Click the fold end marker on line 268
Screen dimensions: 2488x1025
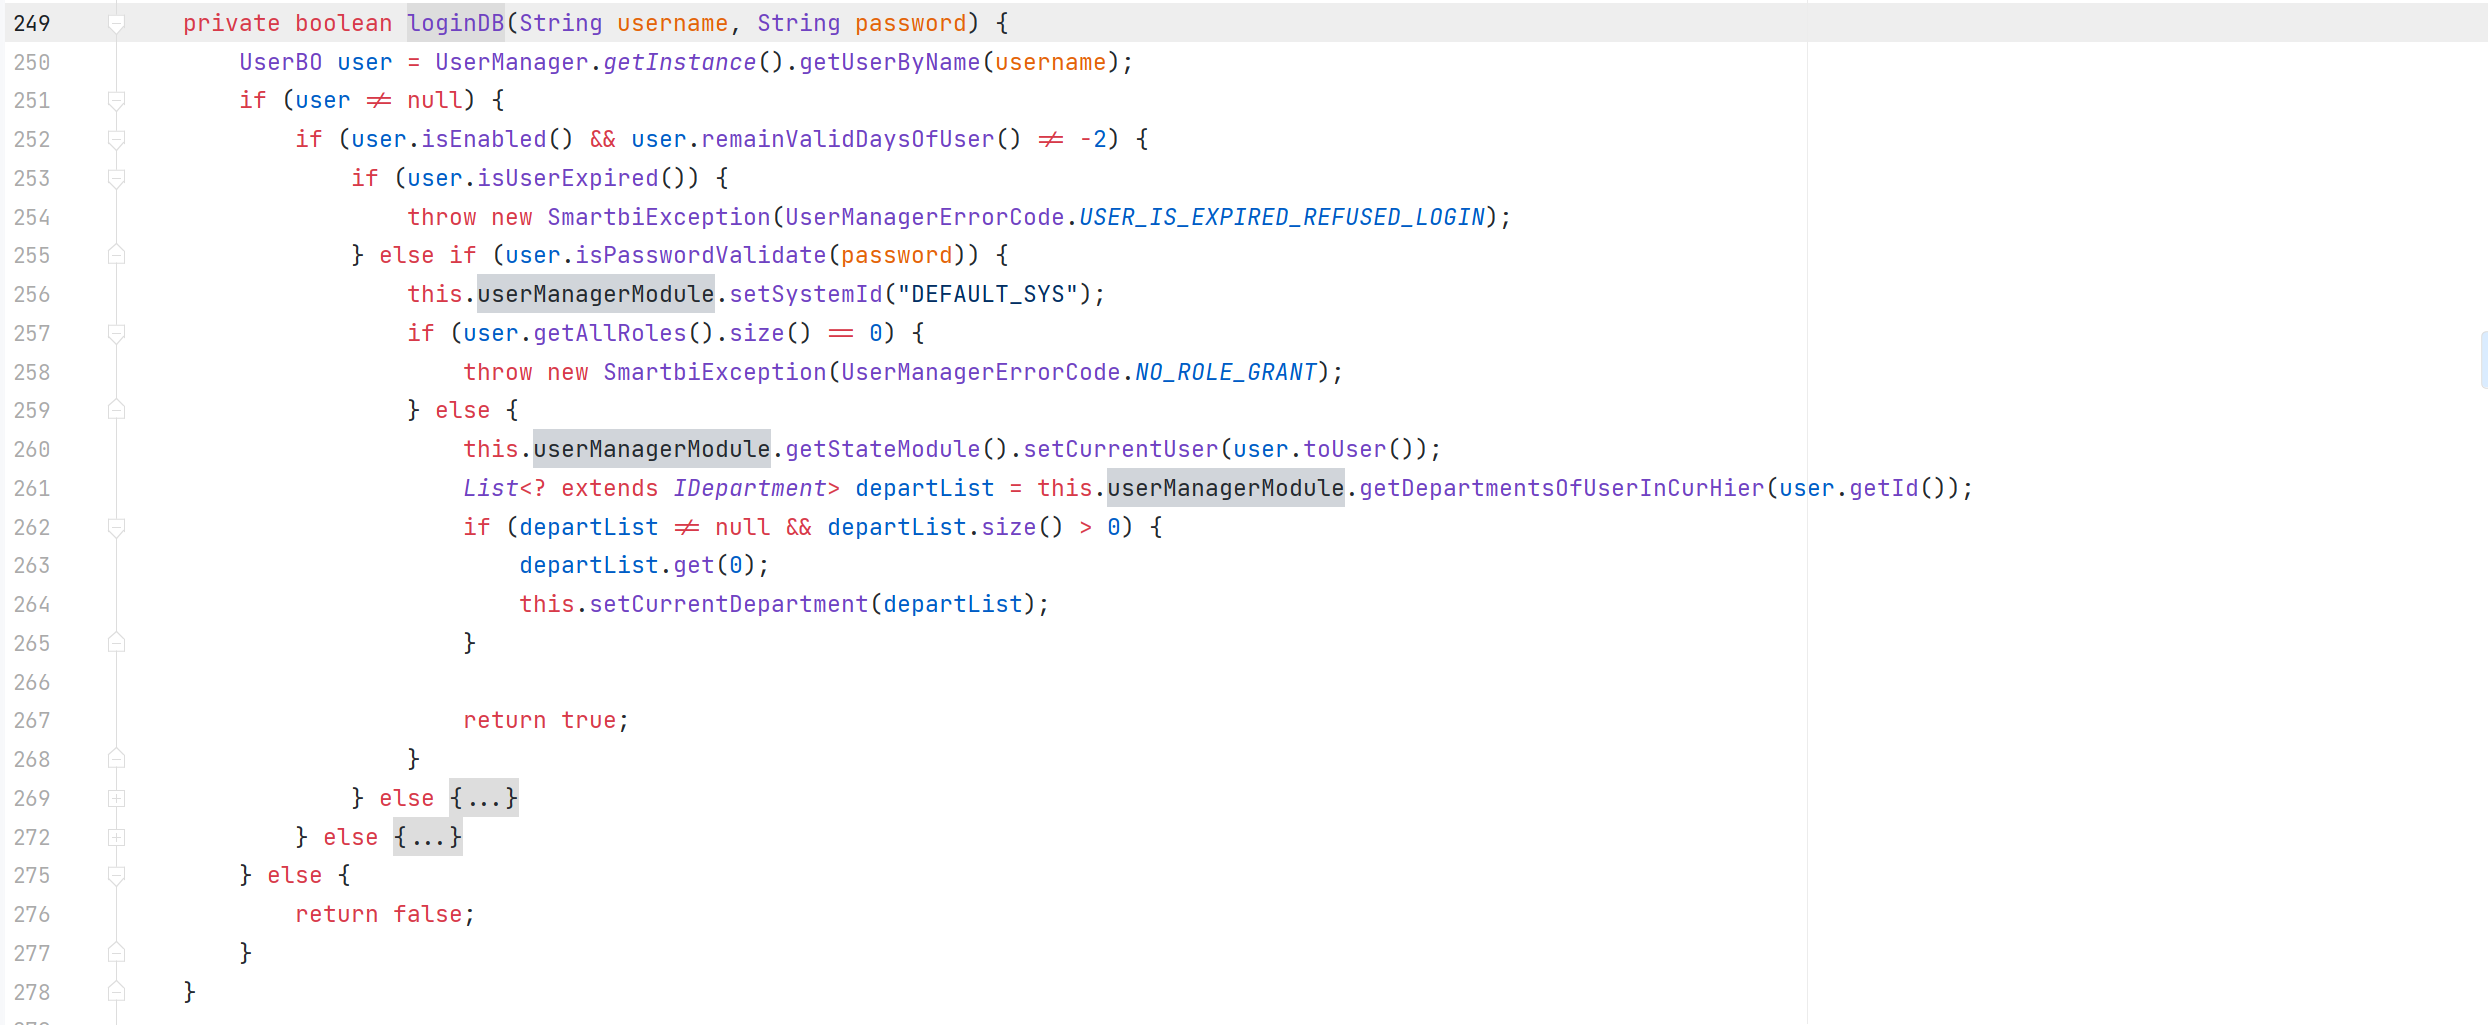[x=116, y=759]
